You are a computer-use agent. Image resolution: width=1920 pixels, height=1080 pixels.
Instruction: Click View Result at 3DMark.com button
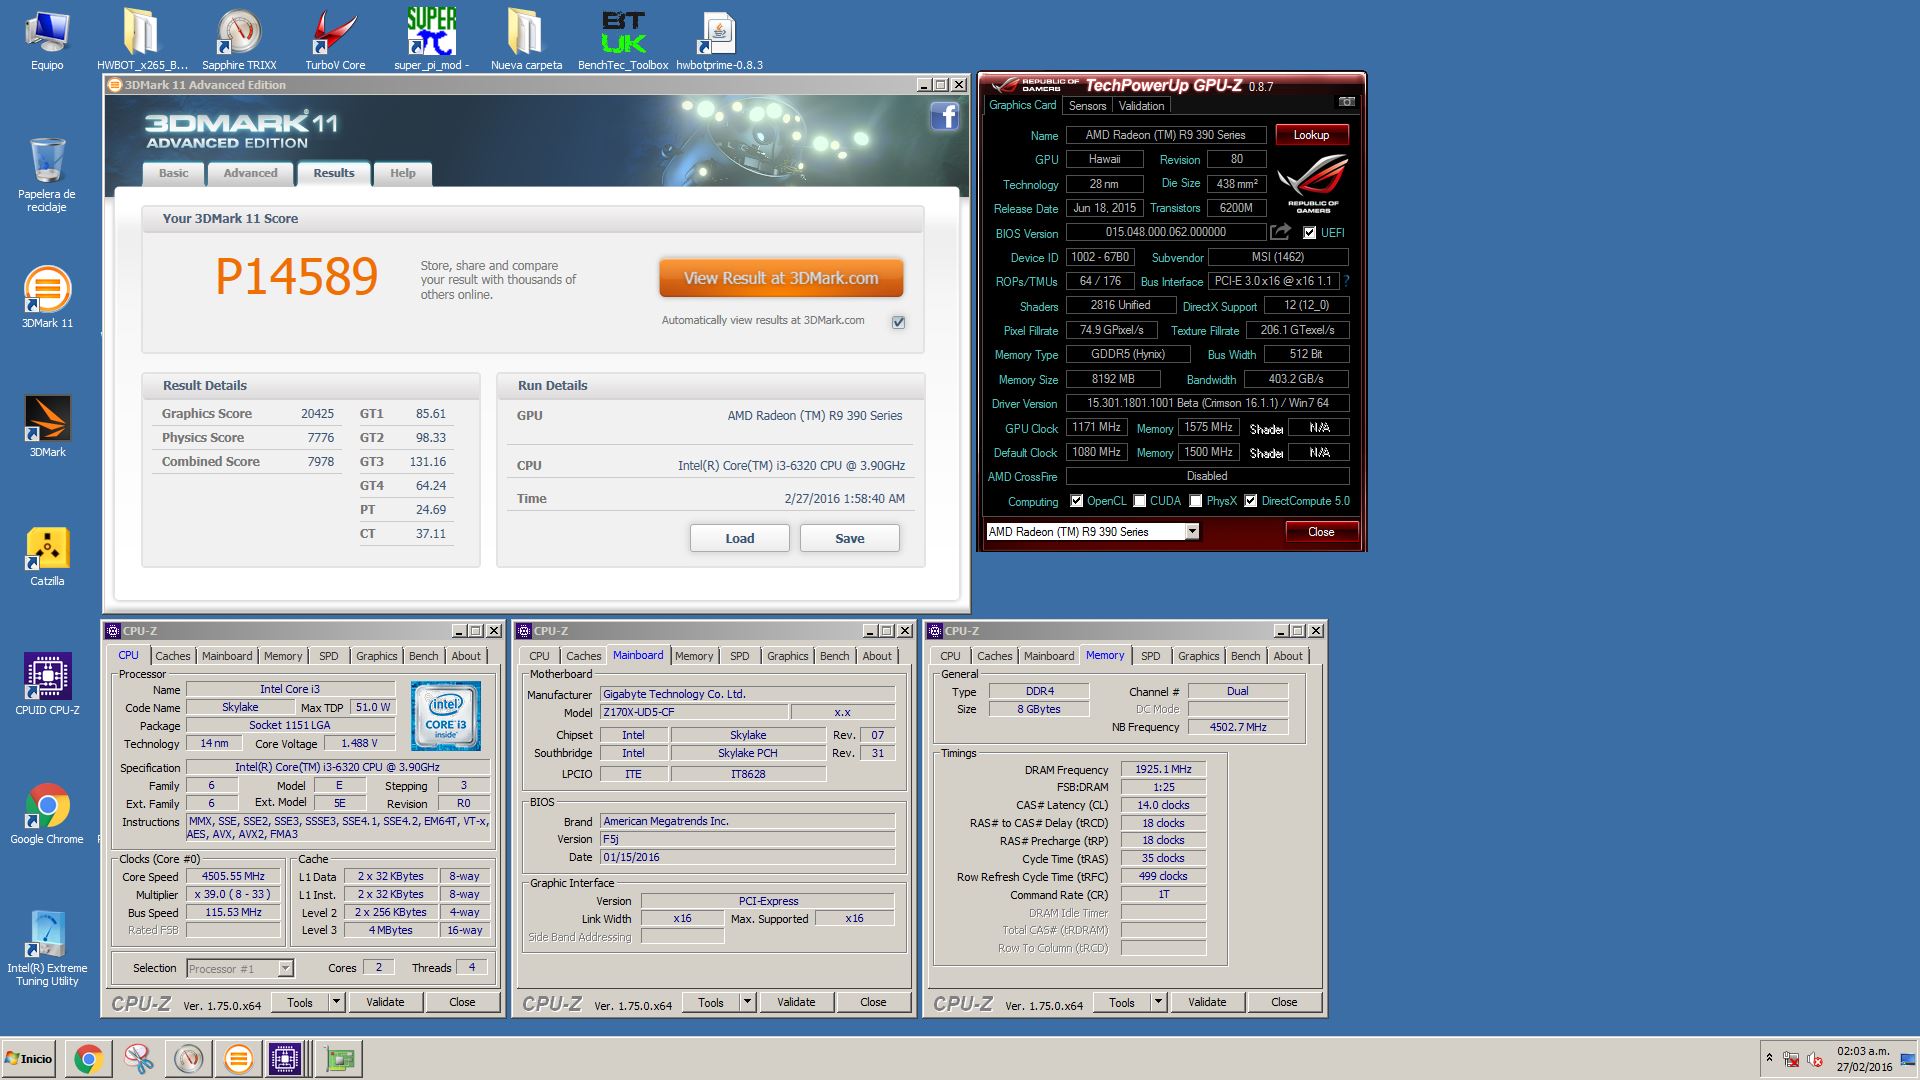click(x=781, y=278)
